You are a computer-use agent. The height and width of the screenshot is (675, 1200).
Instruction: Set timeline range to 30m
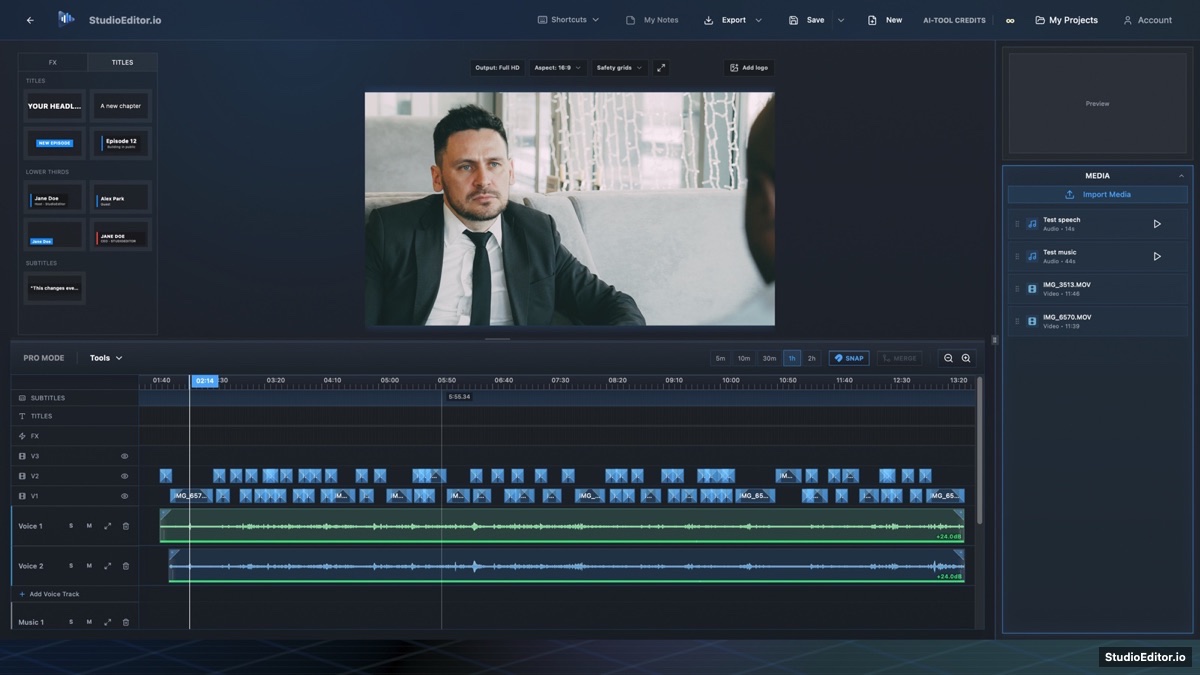(769, 358)
